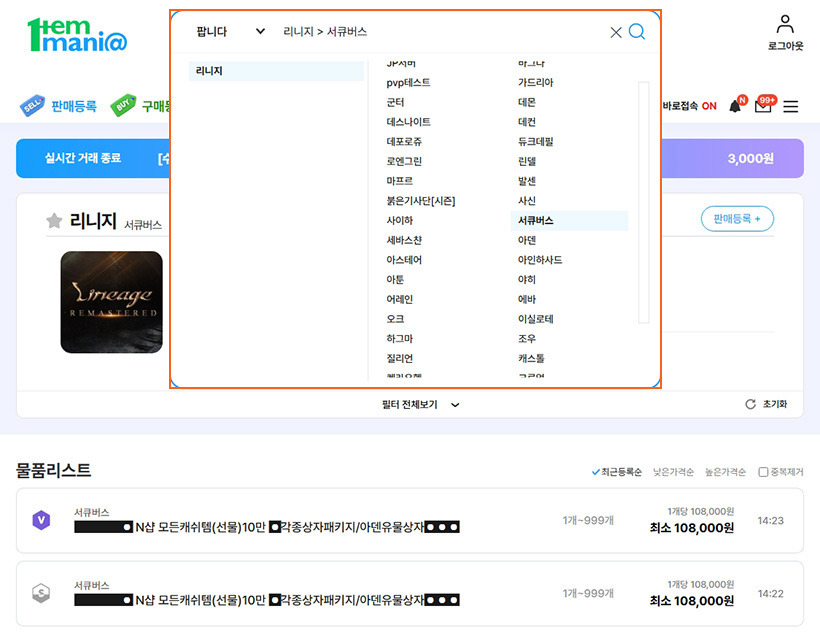The image size is (820, 633).
Task: Expand 필터 전체보기
Action: tap(420, 404)
